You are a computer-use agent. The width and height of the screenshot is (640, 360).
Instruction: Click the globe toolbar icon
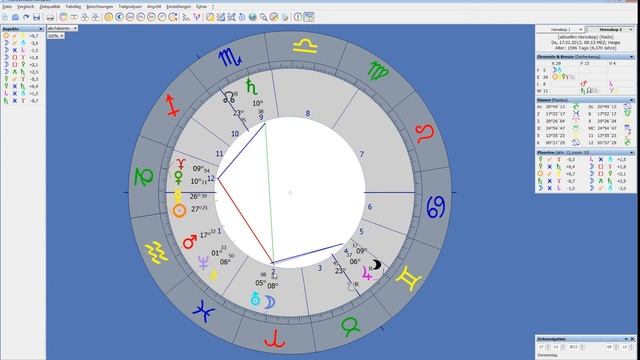tap(253, 17)
